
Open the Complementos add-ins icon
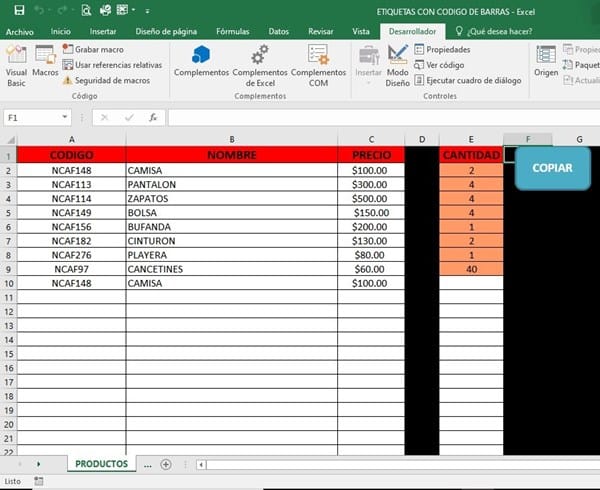click(201, 60)
